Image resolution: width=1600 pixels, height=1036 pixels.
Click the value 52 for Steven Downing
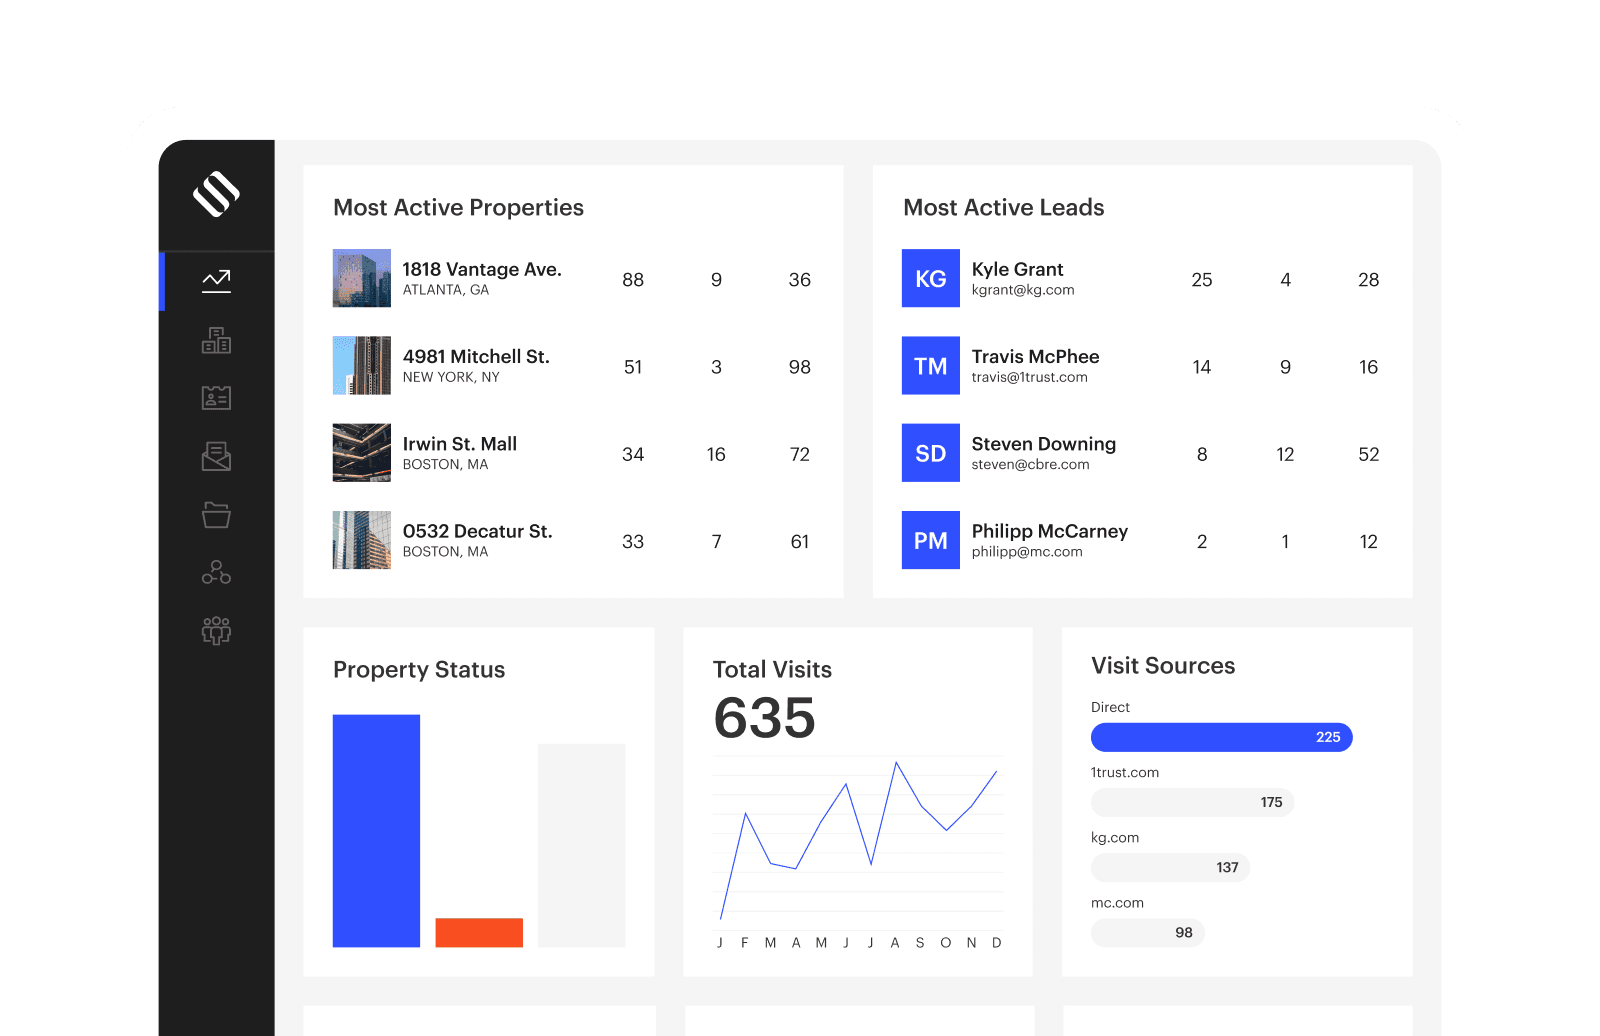pyautogui.click(x=1369, y=454)
